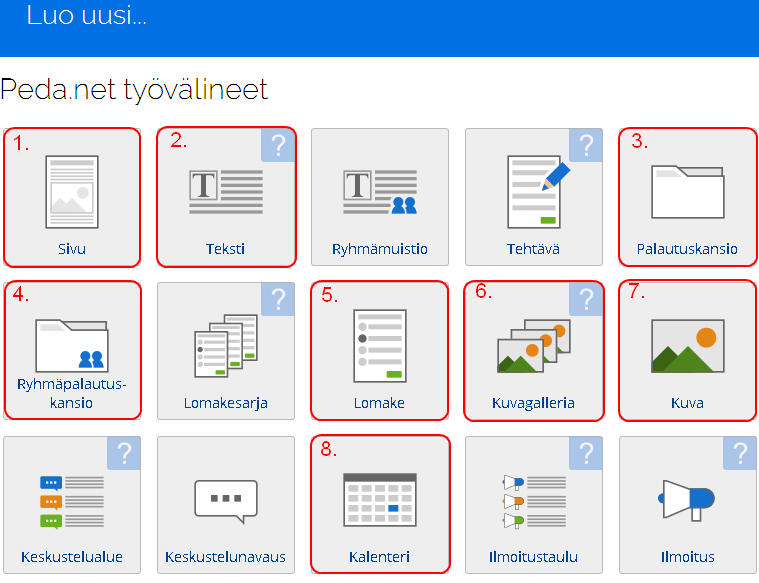Select the Kalenteri calendar icon
The height and width of the screenshot is (583, 759).
tap(380, 500)
